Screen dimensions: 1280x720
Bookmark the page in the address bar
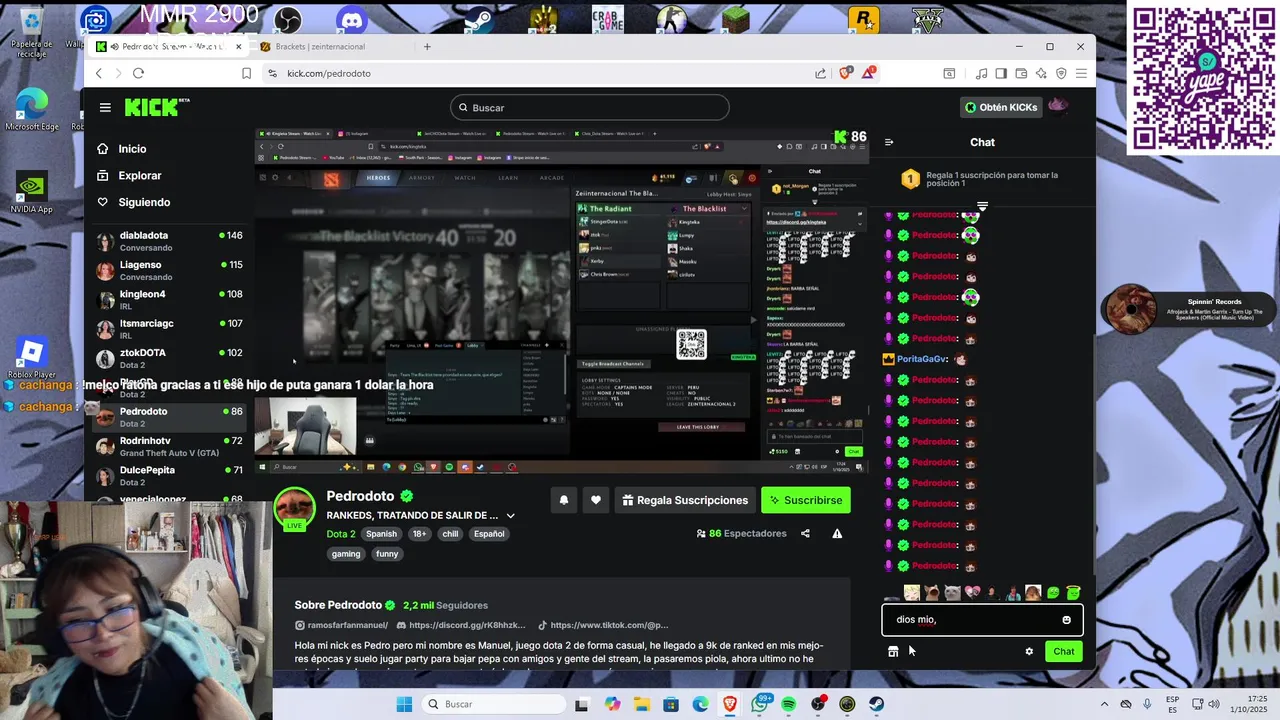tap(246, 73)
